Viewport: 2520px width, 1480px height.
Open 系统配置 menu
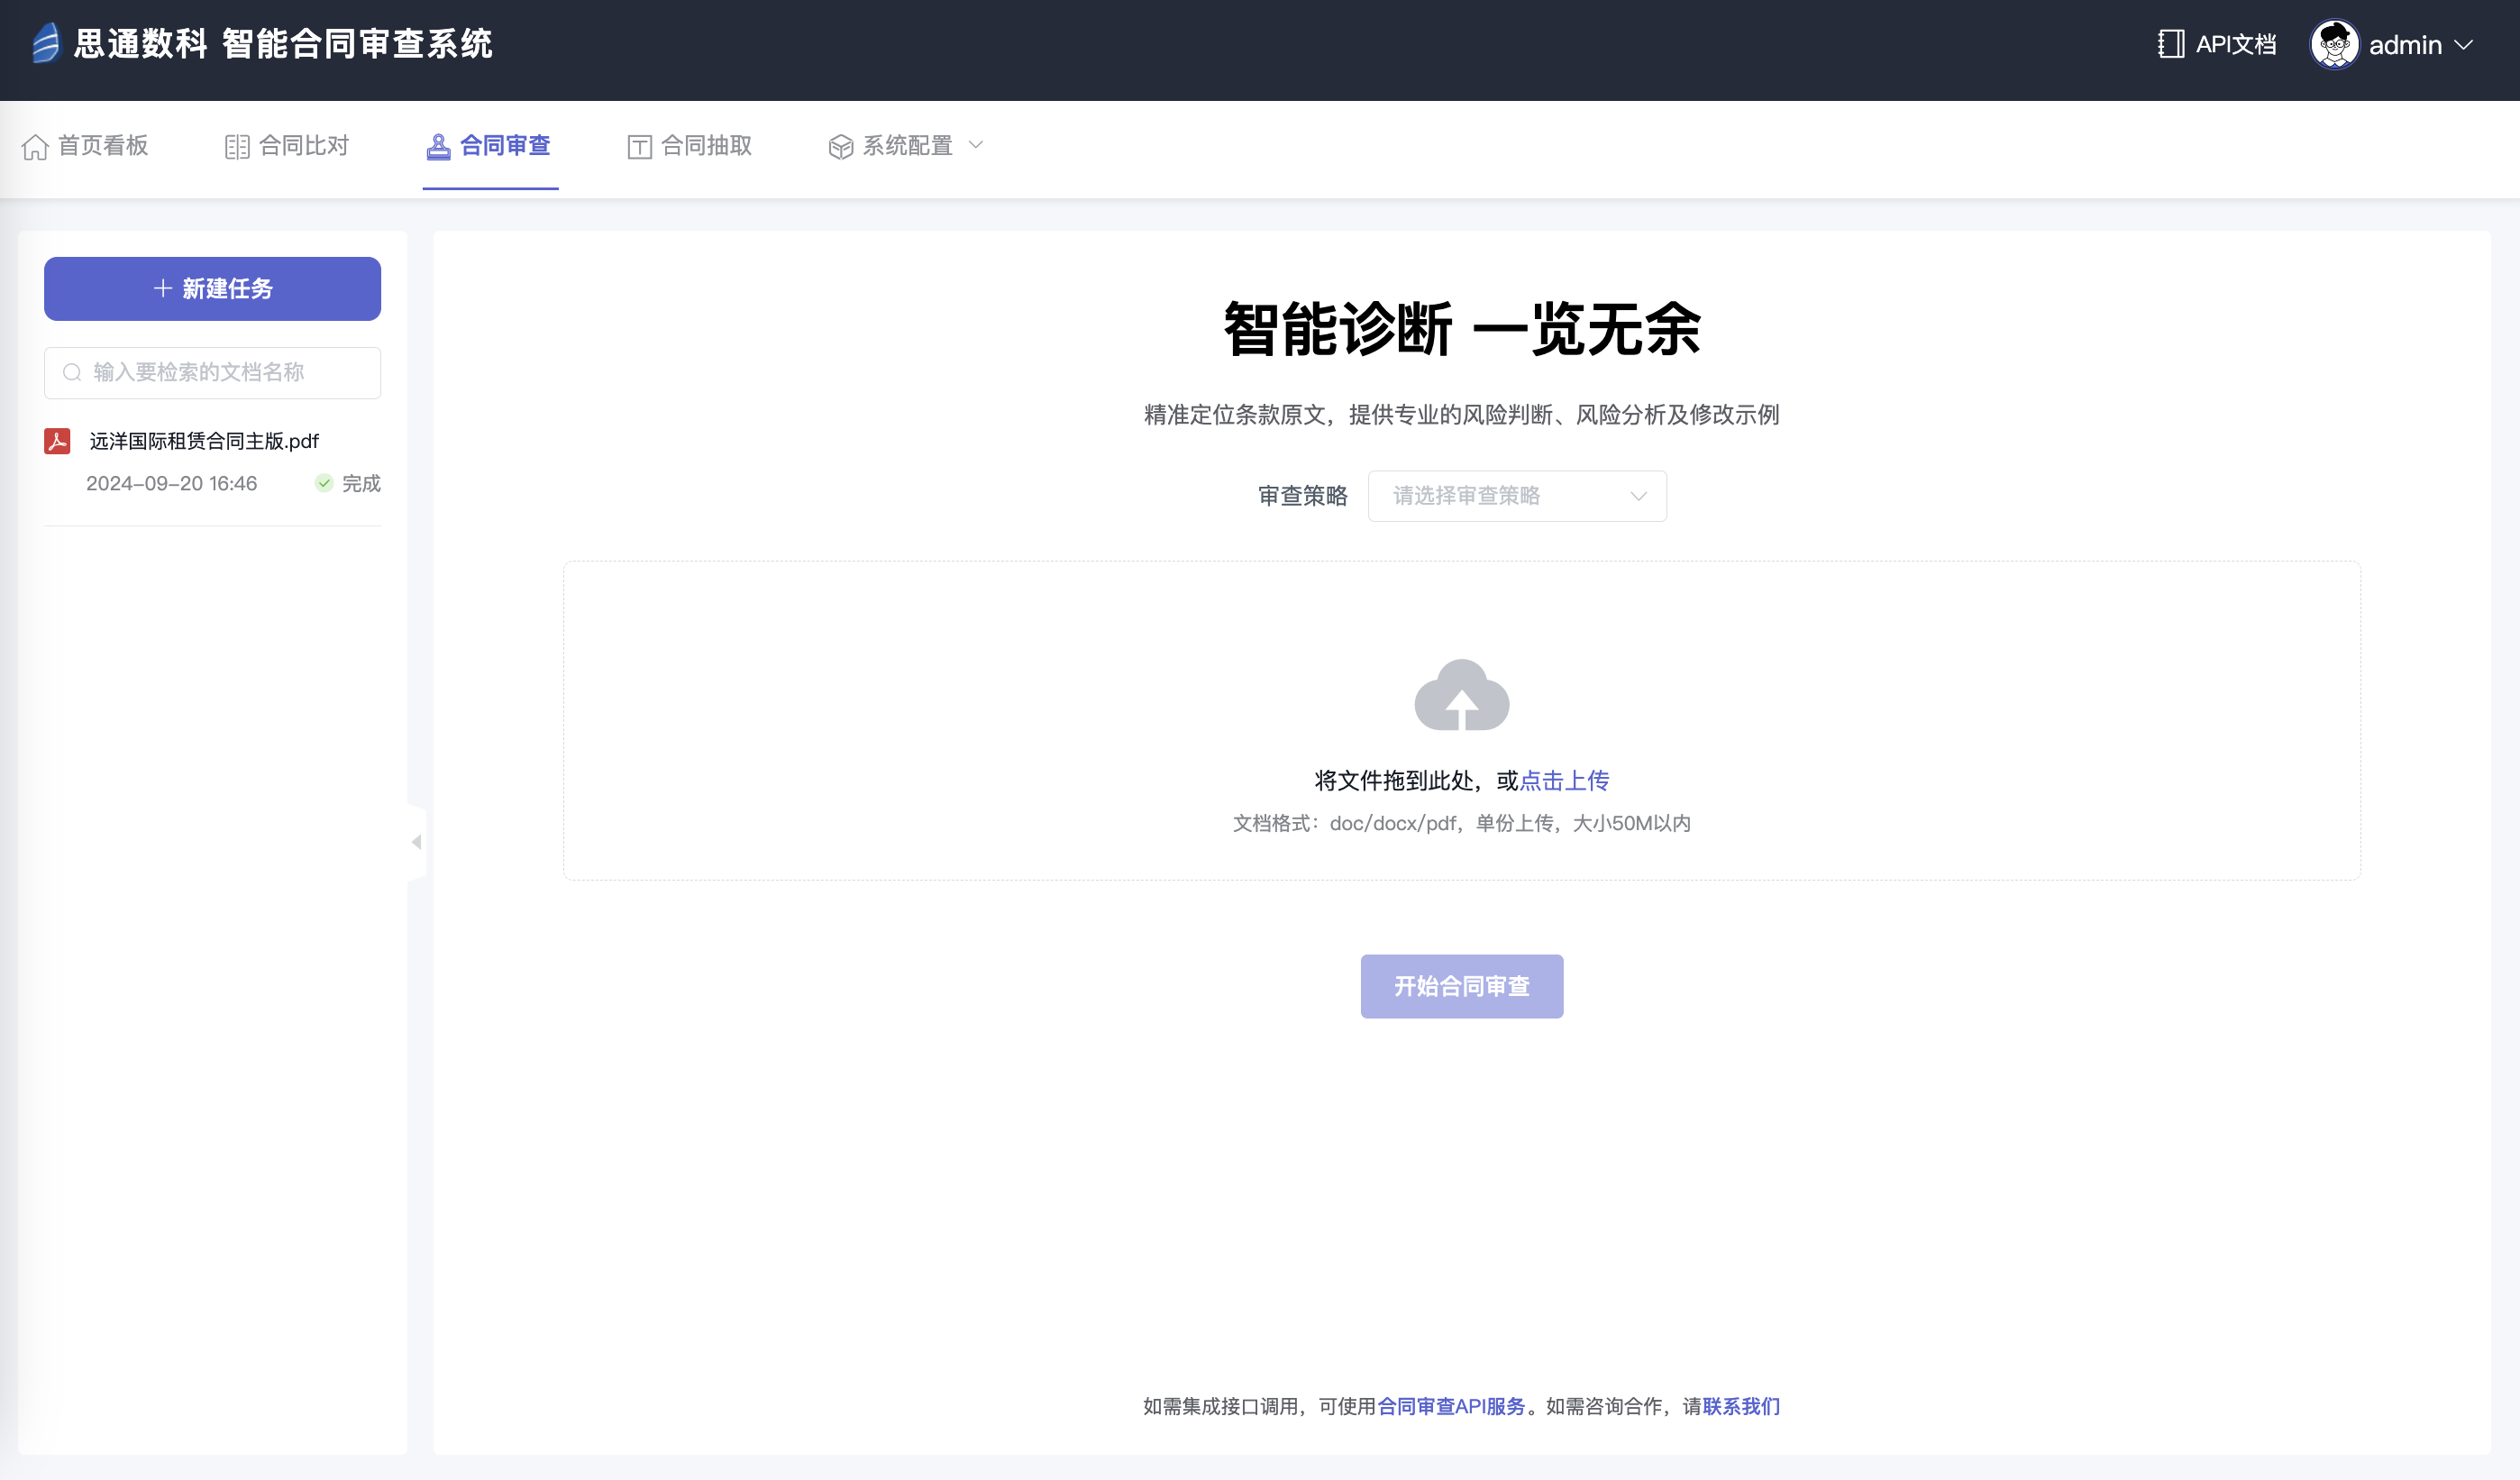click(906, 146)
